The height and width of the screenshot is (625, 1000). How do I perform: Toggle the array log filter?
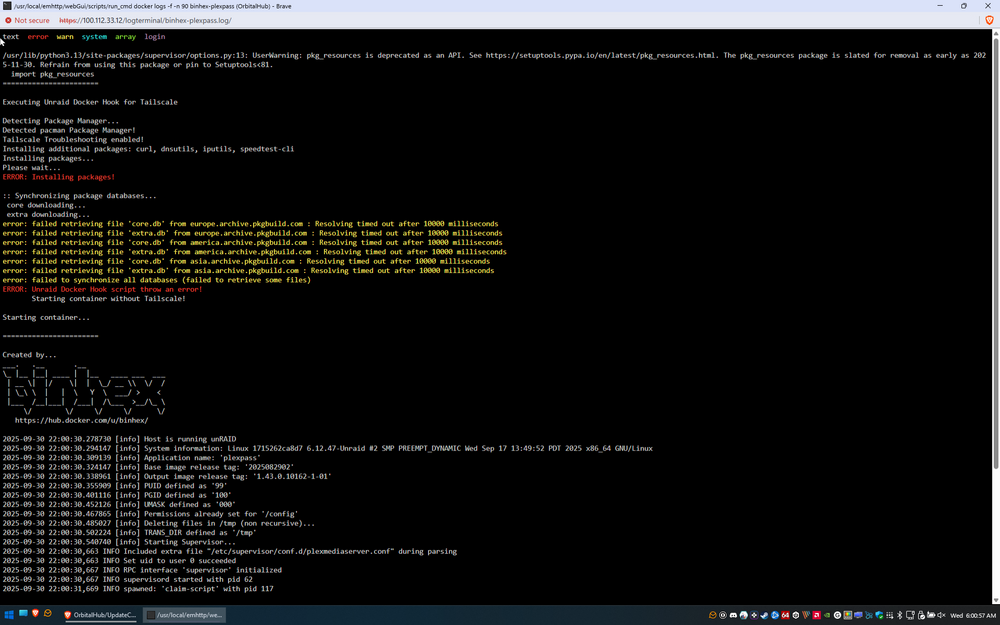[x=126, y=37]
